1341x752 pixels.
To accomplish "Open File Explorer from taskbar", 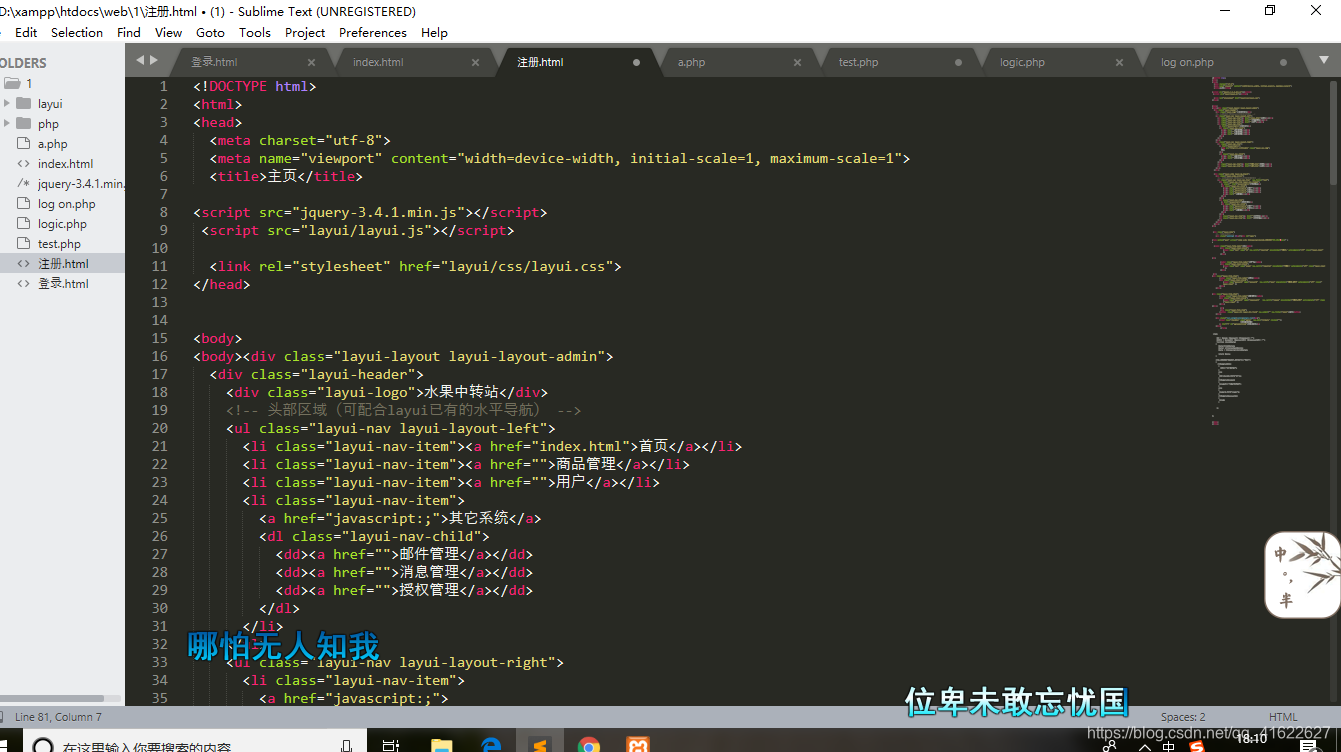I will (440, 745).
